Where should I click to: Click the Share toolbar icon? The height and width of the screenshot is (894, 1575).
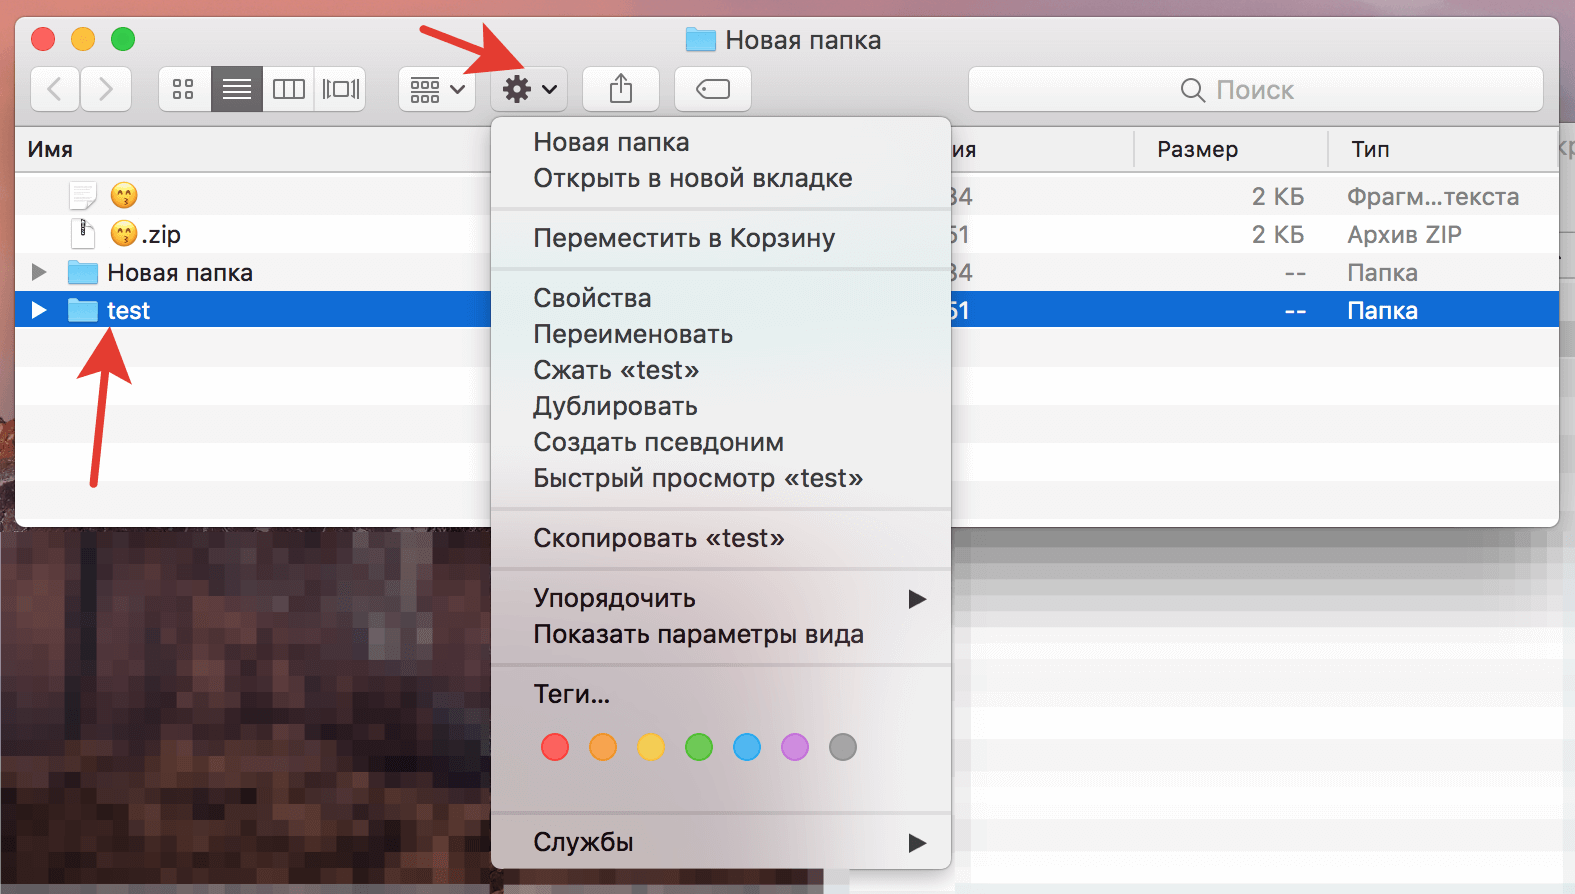pyautogui.click(x=621, y=90)
